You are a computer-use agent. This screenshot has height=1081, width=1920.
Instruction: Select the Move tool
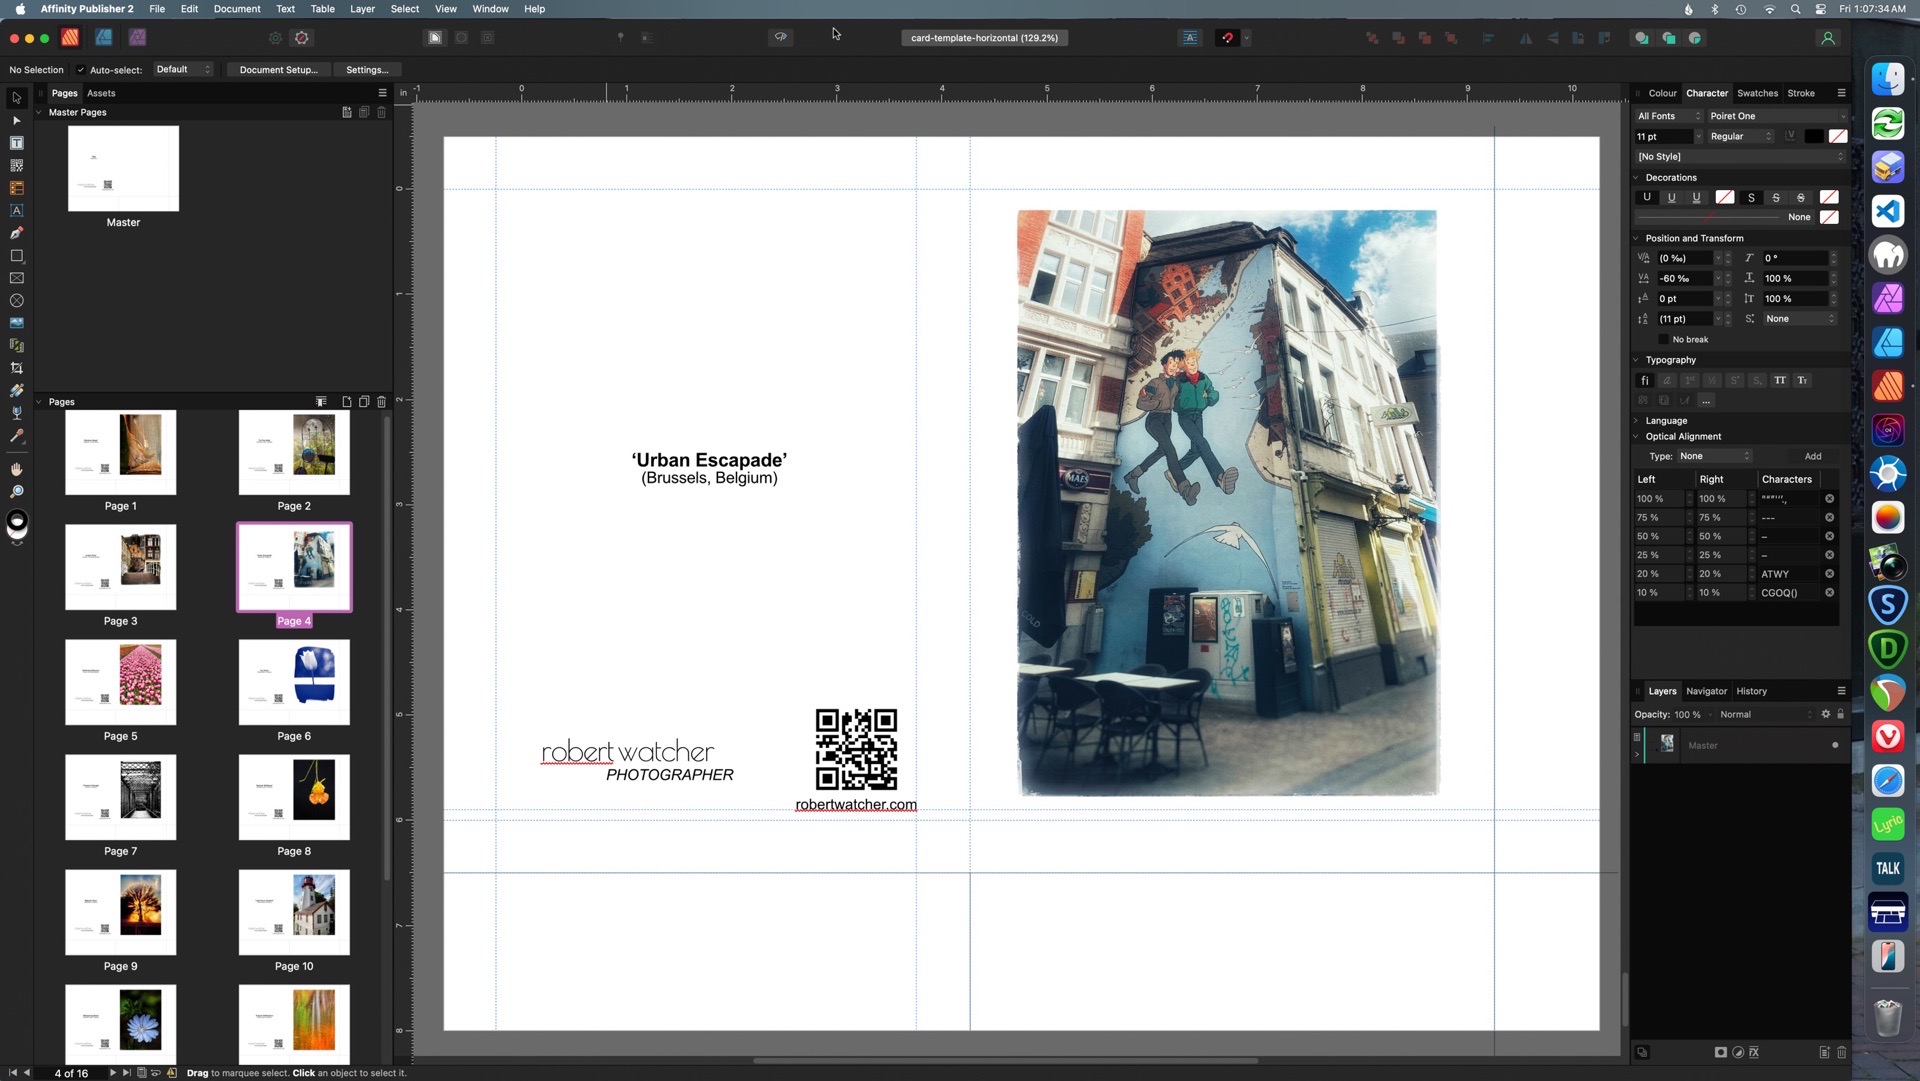tap(16, 98)
